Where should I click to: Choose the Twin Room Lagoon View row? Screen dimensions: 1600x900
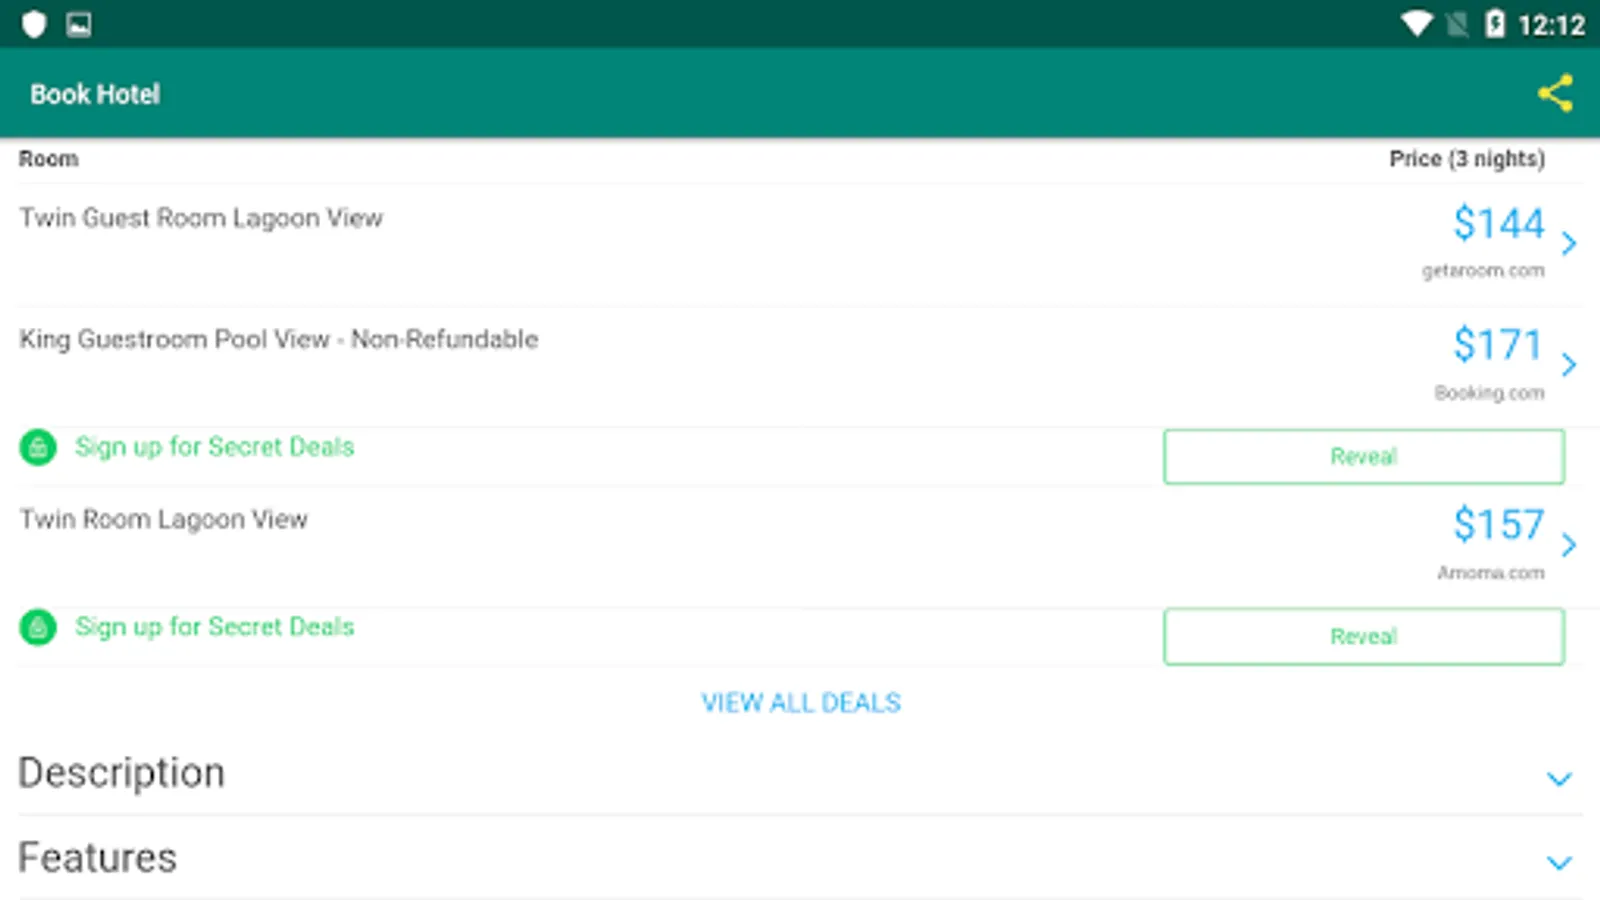coord(164,520)
